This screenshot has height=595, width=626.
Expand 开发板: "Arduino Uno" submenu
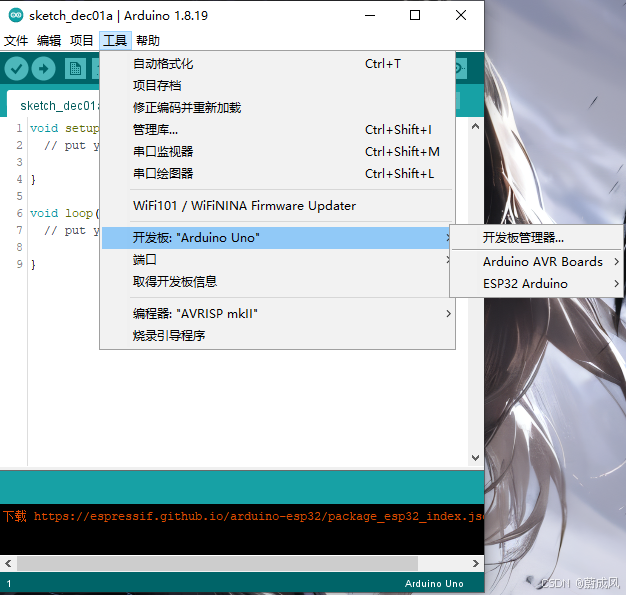(x=276, y=238)
